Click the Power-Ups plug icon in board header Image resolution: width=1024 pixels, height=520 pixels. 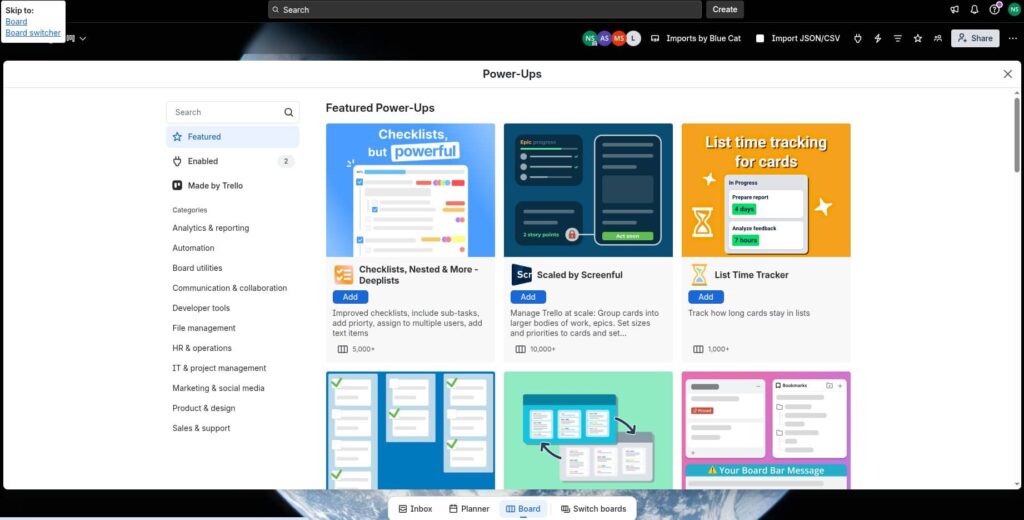pyautogui.click(x=857, y=39)
